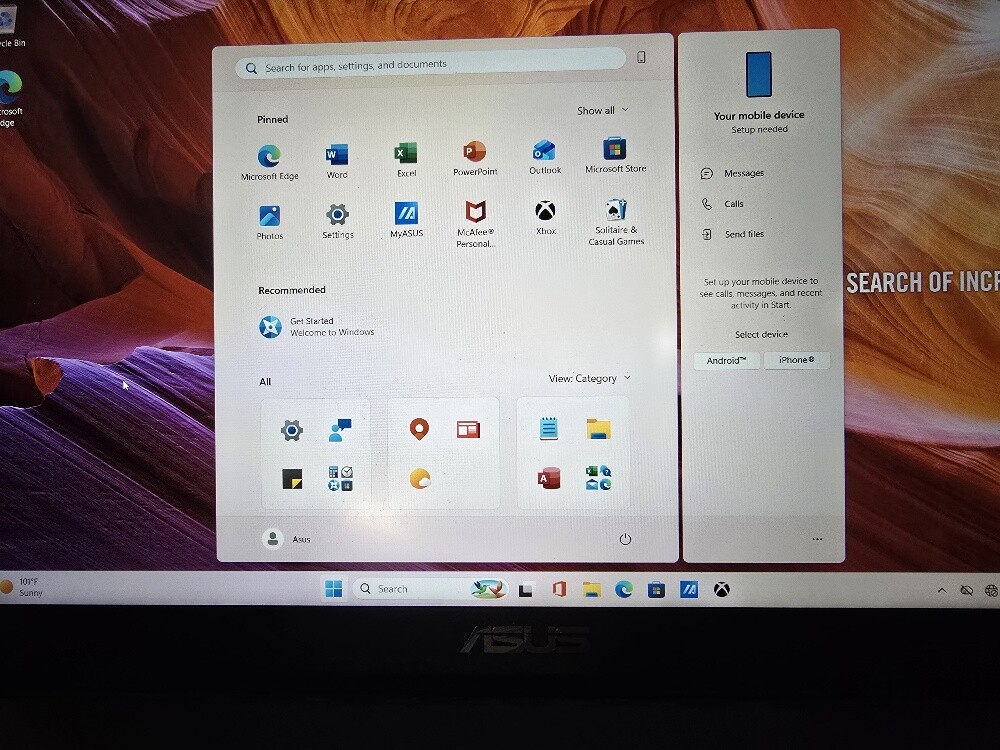Open Microsoft Store from the Pinned section
Image resolution: width=1000 pixels, height=750 pixels.
615,155
